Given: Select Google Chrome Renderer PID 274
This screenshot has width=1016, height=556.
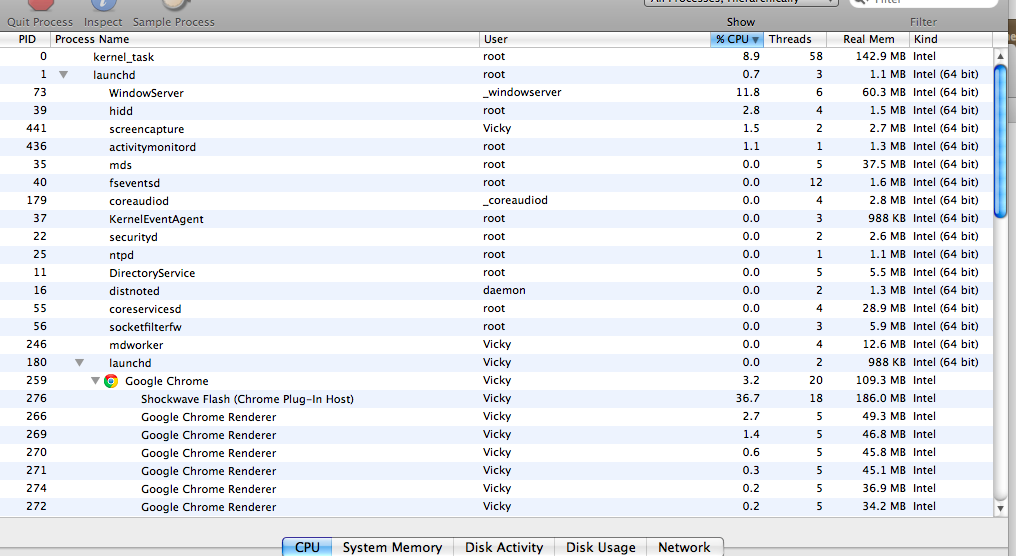Looking at the screenshot, I should [496, 489].
